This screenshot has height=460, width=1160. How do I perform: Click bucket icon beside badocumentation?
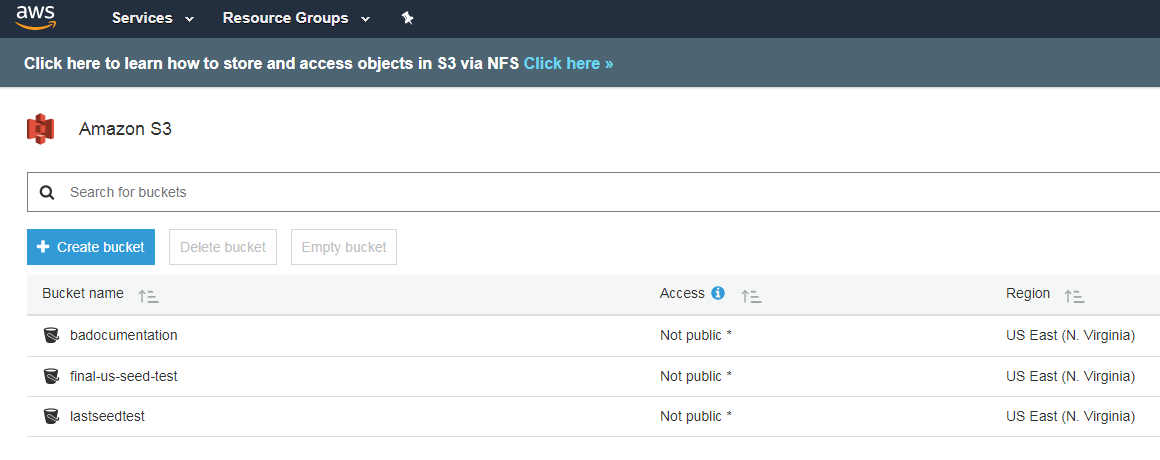[51, 336]
